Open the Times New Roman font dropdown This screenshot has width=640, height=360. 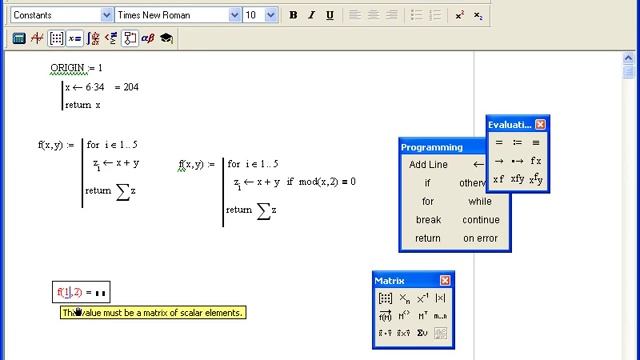point(234,15)
